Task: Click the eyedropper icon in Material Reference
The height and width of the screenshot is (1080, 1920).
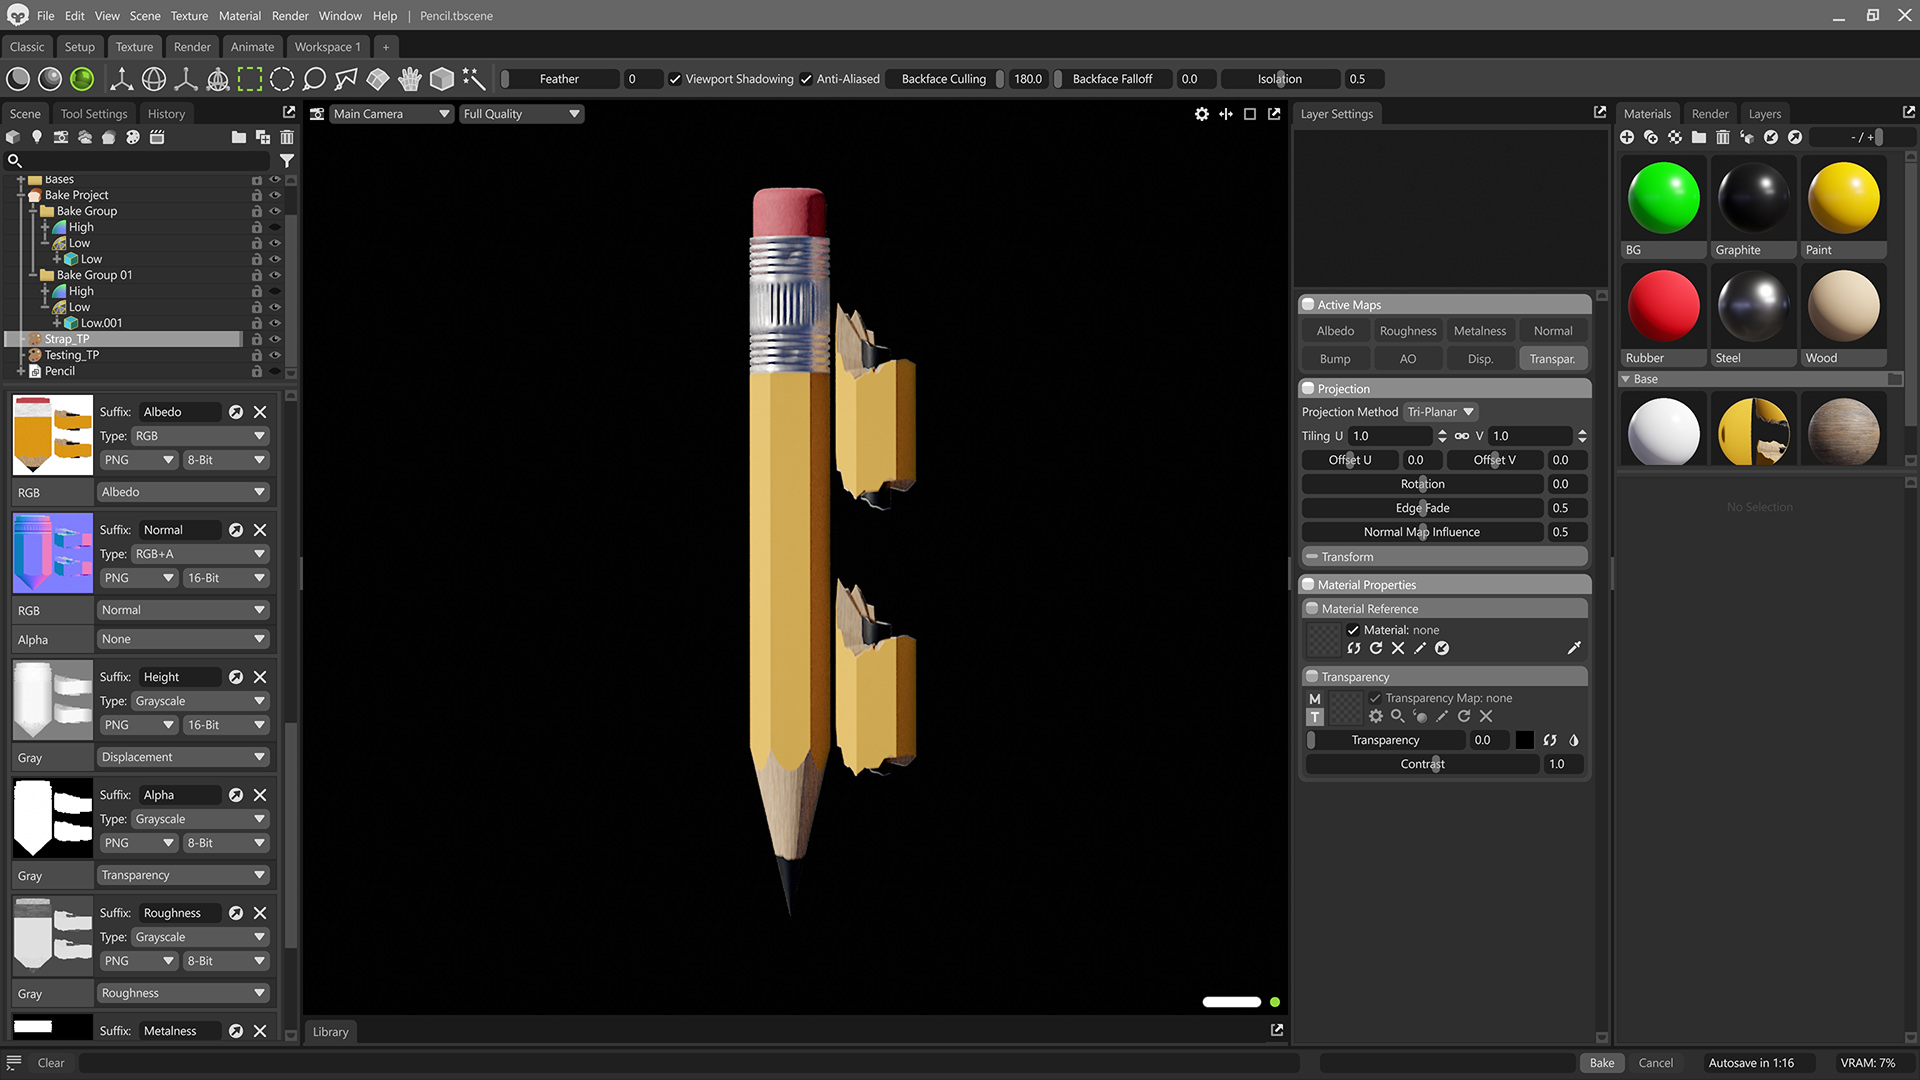Action: (x=1574, y=648)
